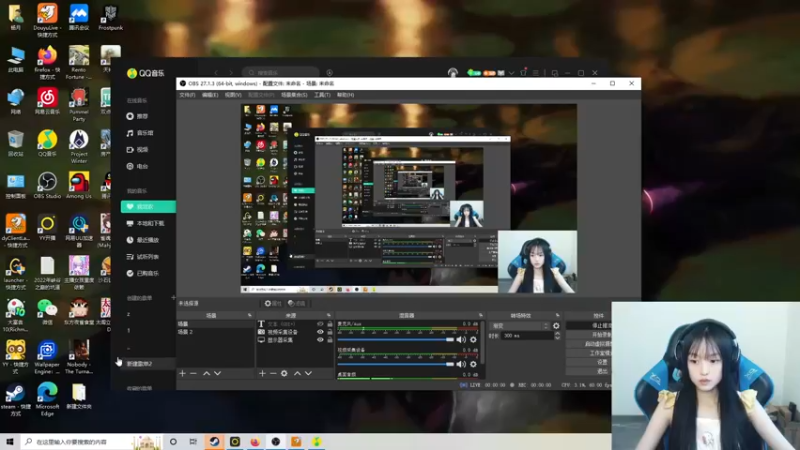Open source properties with the gear under the Sources list
The width and height of the screenshot is (800, 450).
(284, 373)
